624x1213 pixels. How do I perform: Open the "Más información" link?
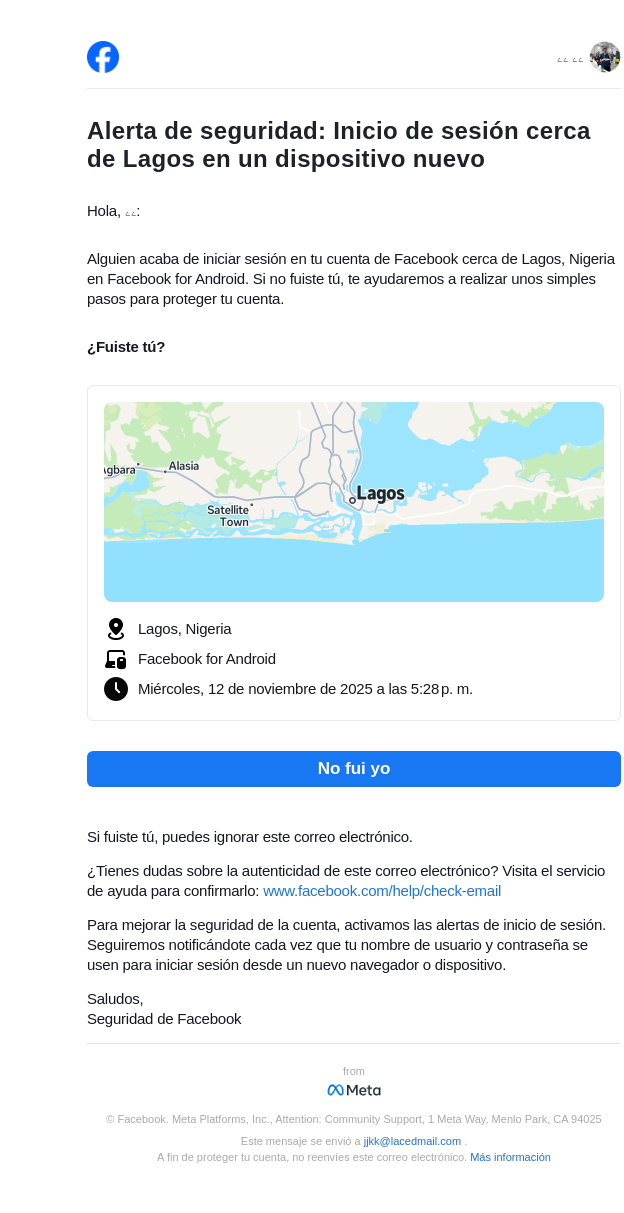(510, 1157)
